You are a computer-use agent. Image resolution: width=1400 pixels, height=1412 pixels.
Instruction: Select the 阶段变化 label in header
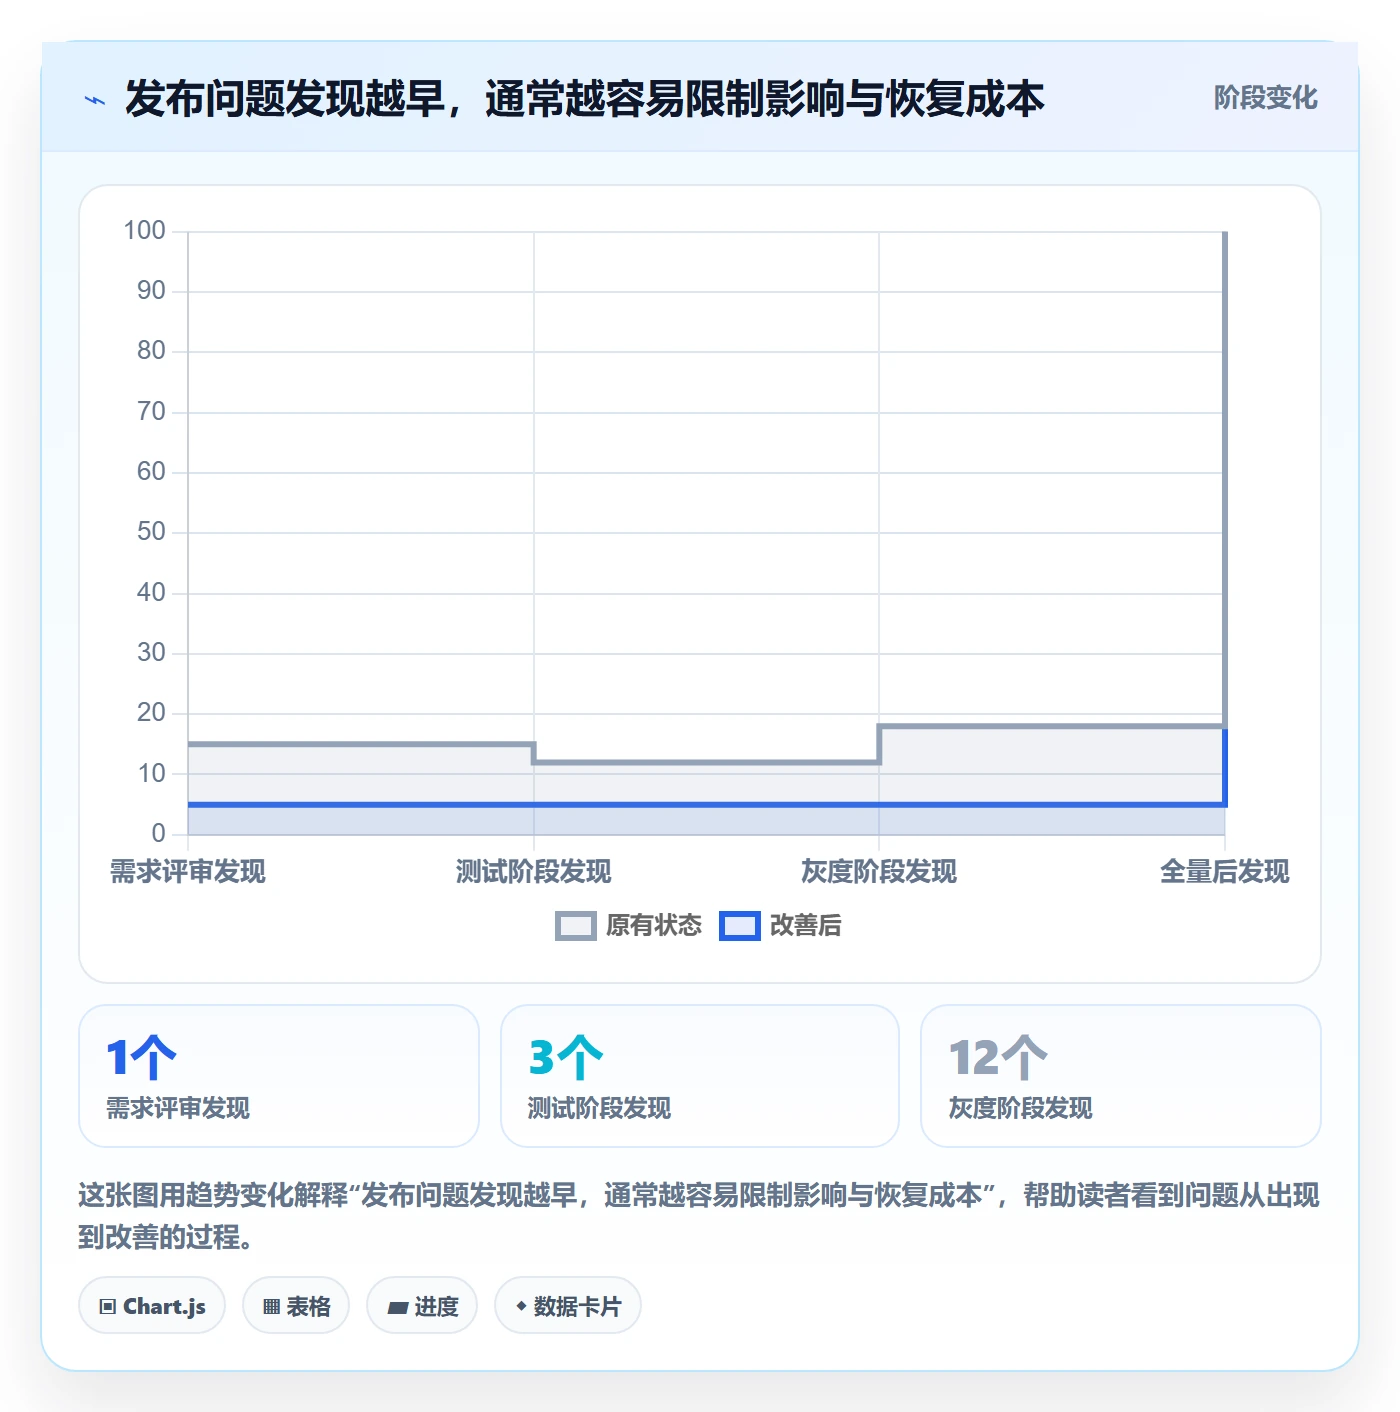(1265, 98)
